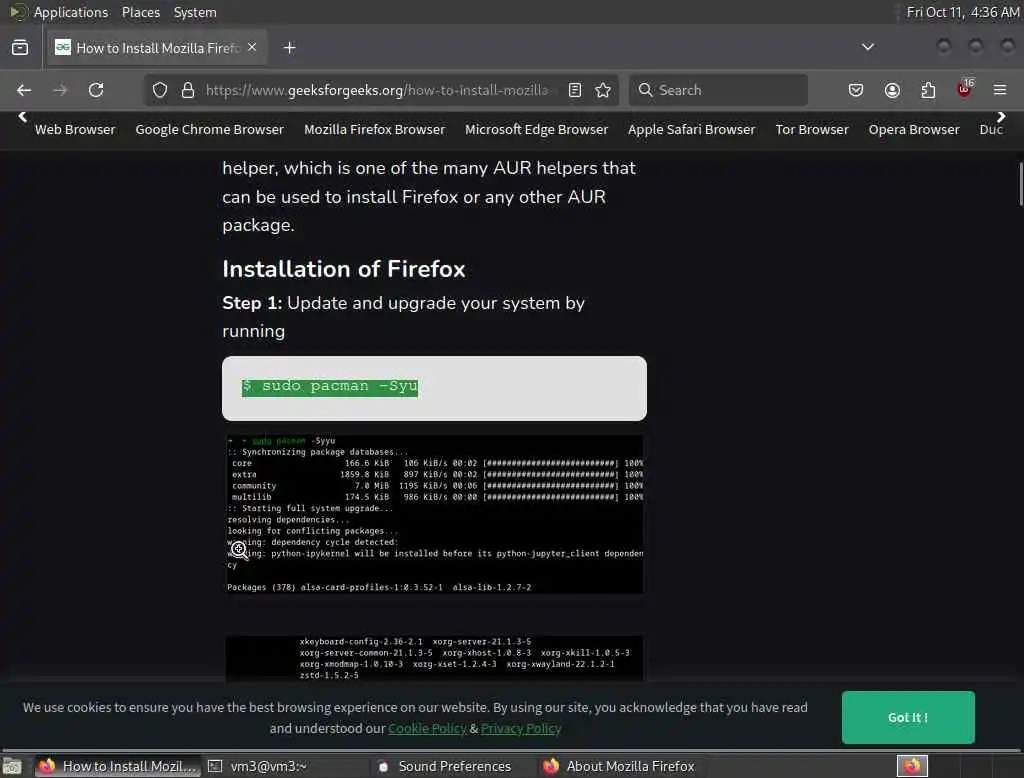This screenshot has height=778, width=1024.
Task: Open the System menu
Action: (x=195, y=12)
